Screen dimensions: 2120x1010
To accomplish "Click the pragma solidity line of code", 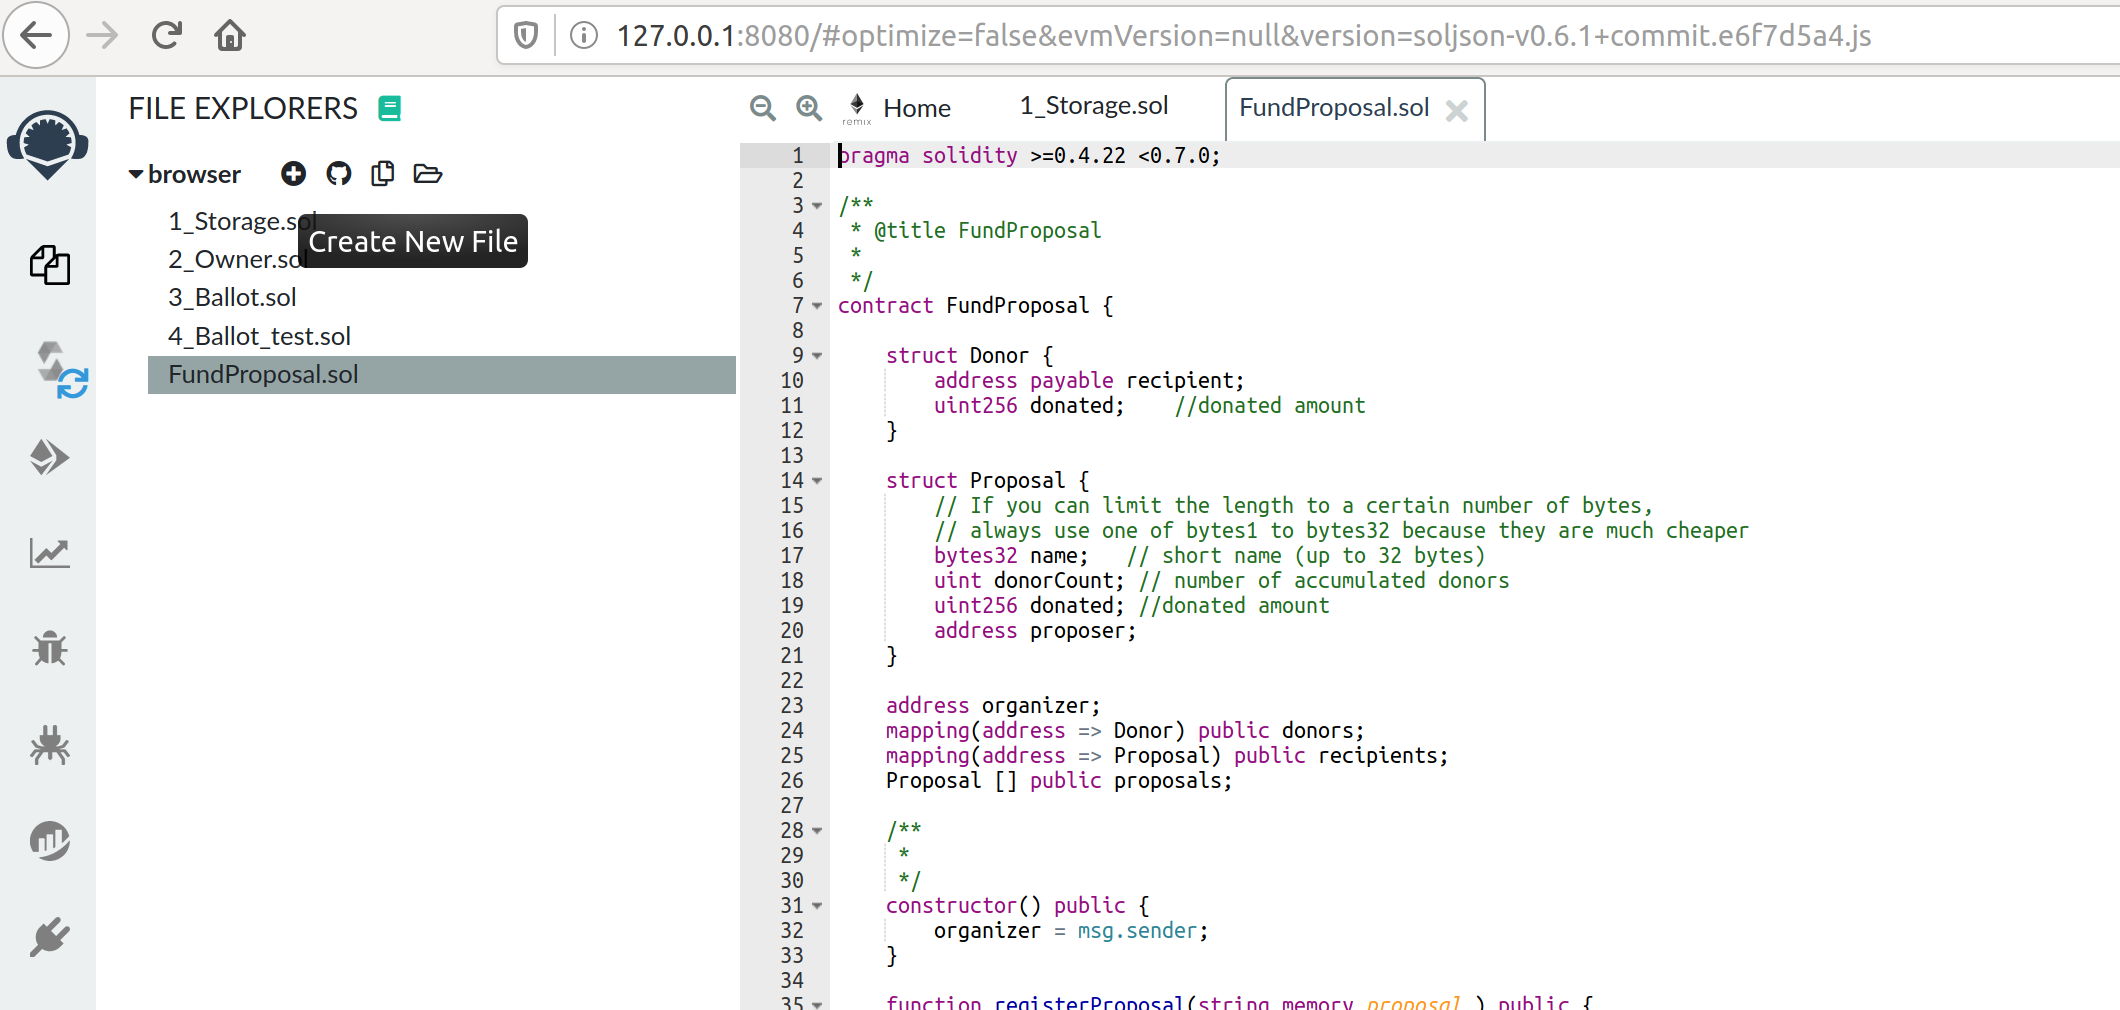I will coord(1029,156).
